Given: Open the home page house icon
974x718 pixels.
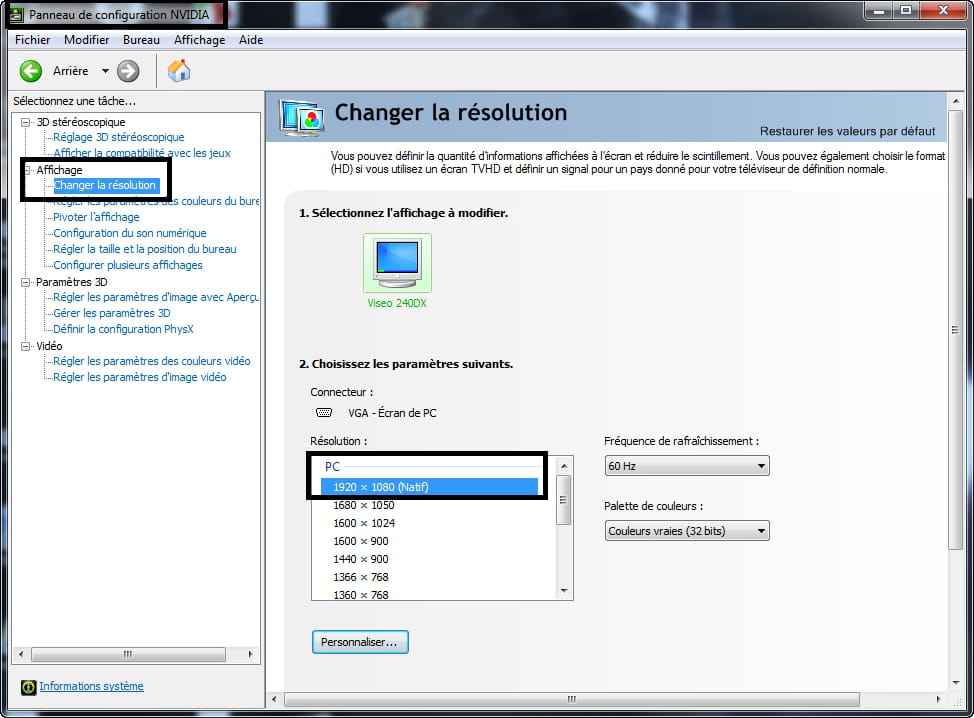Looking at the screenshot, I should coord(179,71).
